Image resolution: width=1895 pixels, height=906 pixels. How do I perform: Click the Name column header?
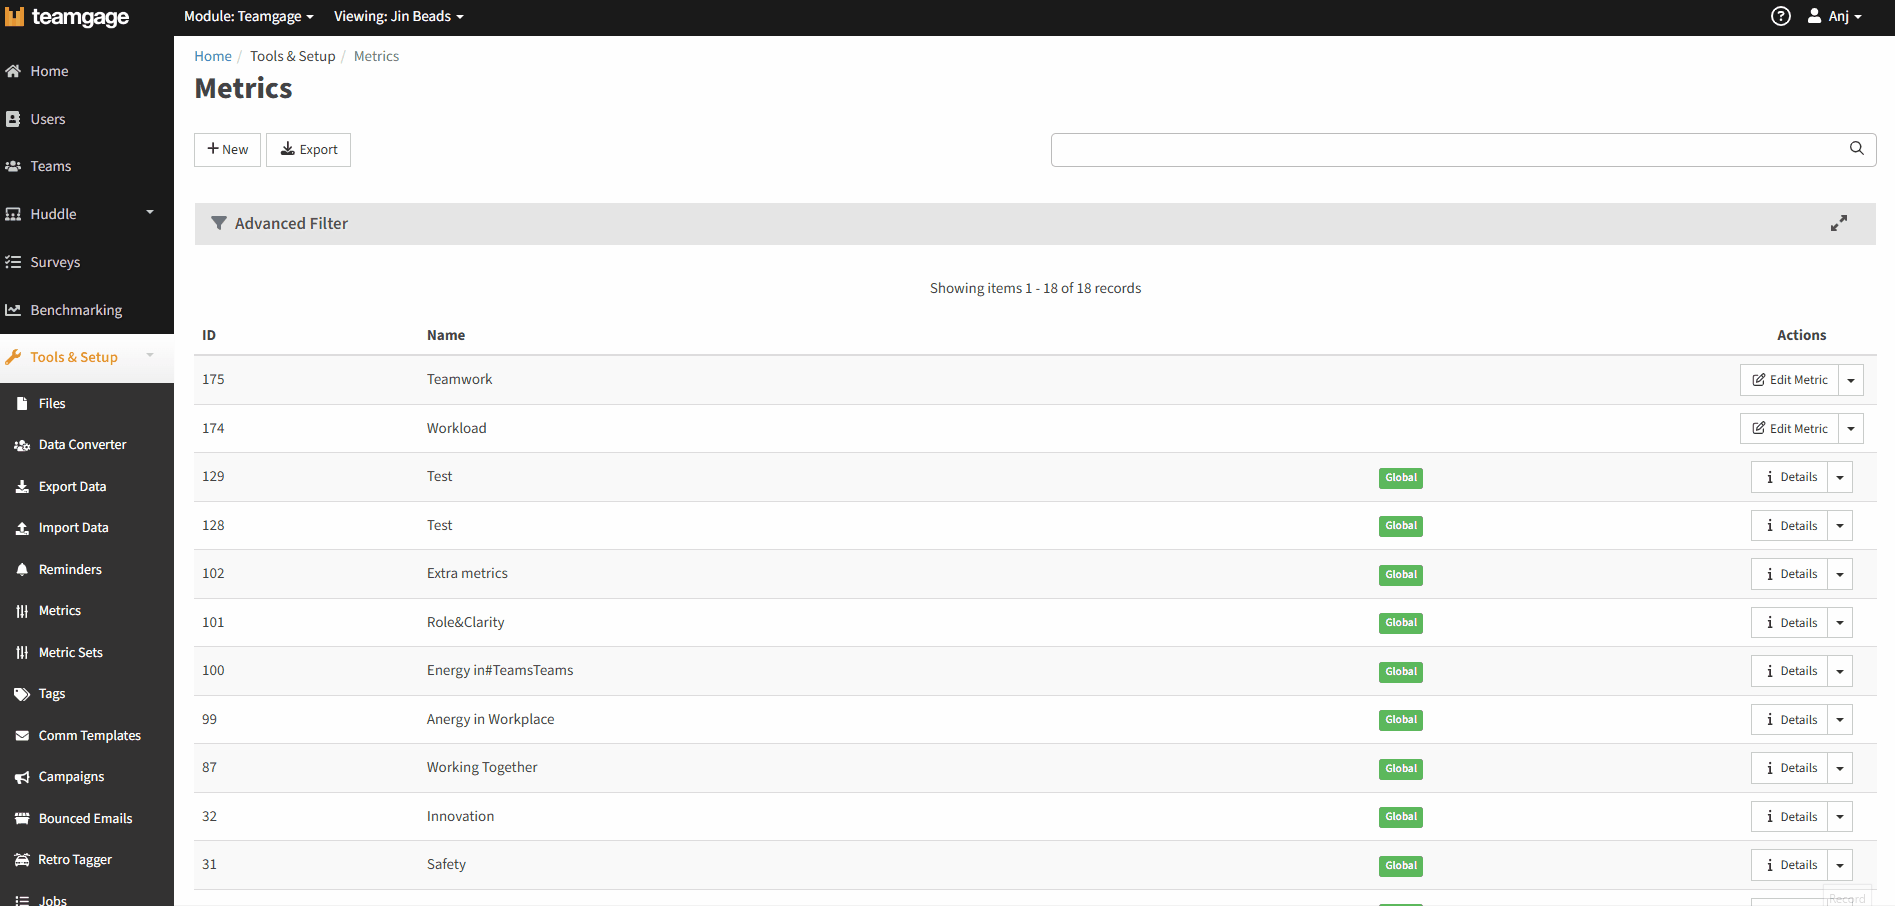click(x=446, y=335)
